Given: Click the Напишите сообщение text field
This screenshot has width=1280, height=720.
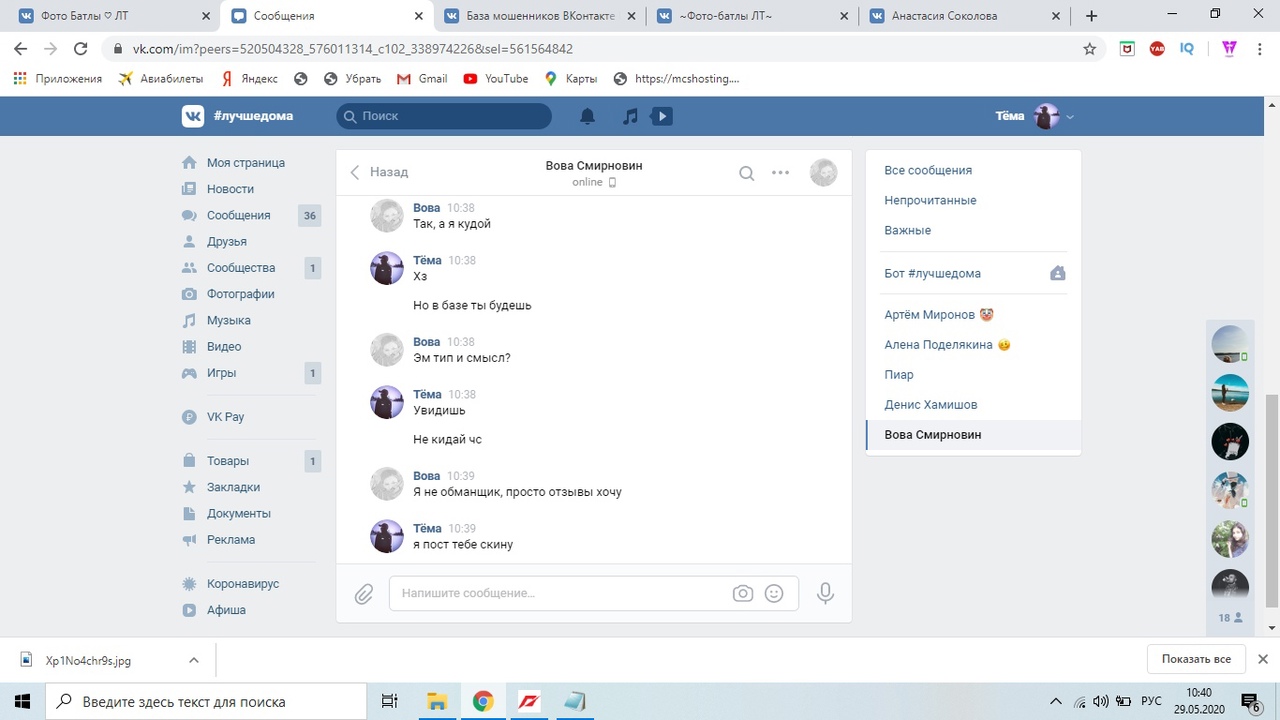Looking at the screenshot, I should (x=560, y=593).
